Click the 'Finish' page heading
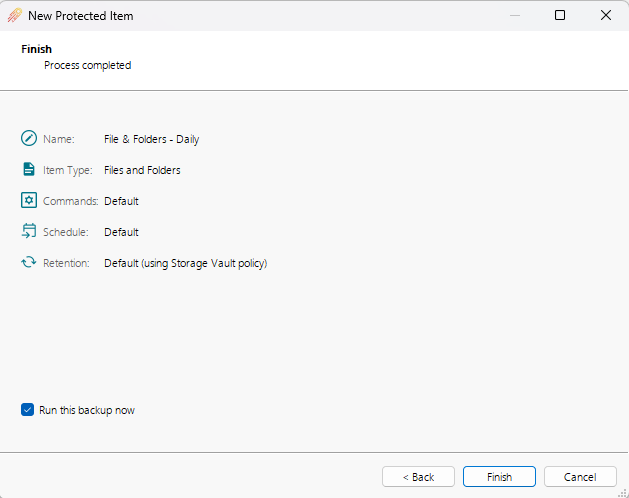The width and height of the screenshot is (629, 498). (36, 49)
